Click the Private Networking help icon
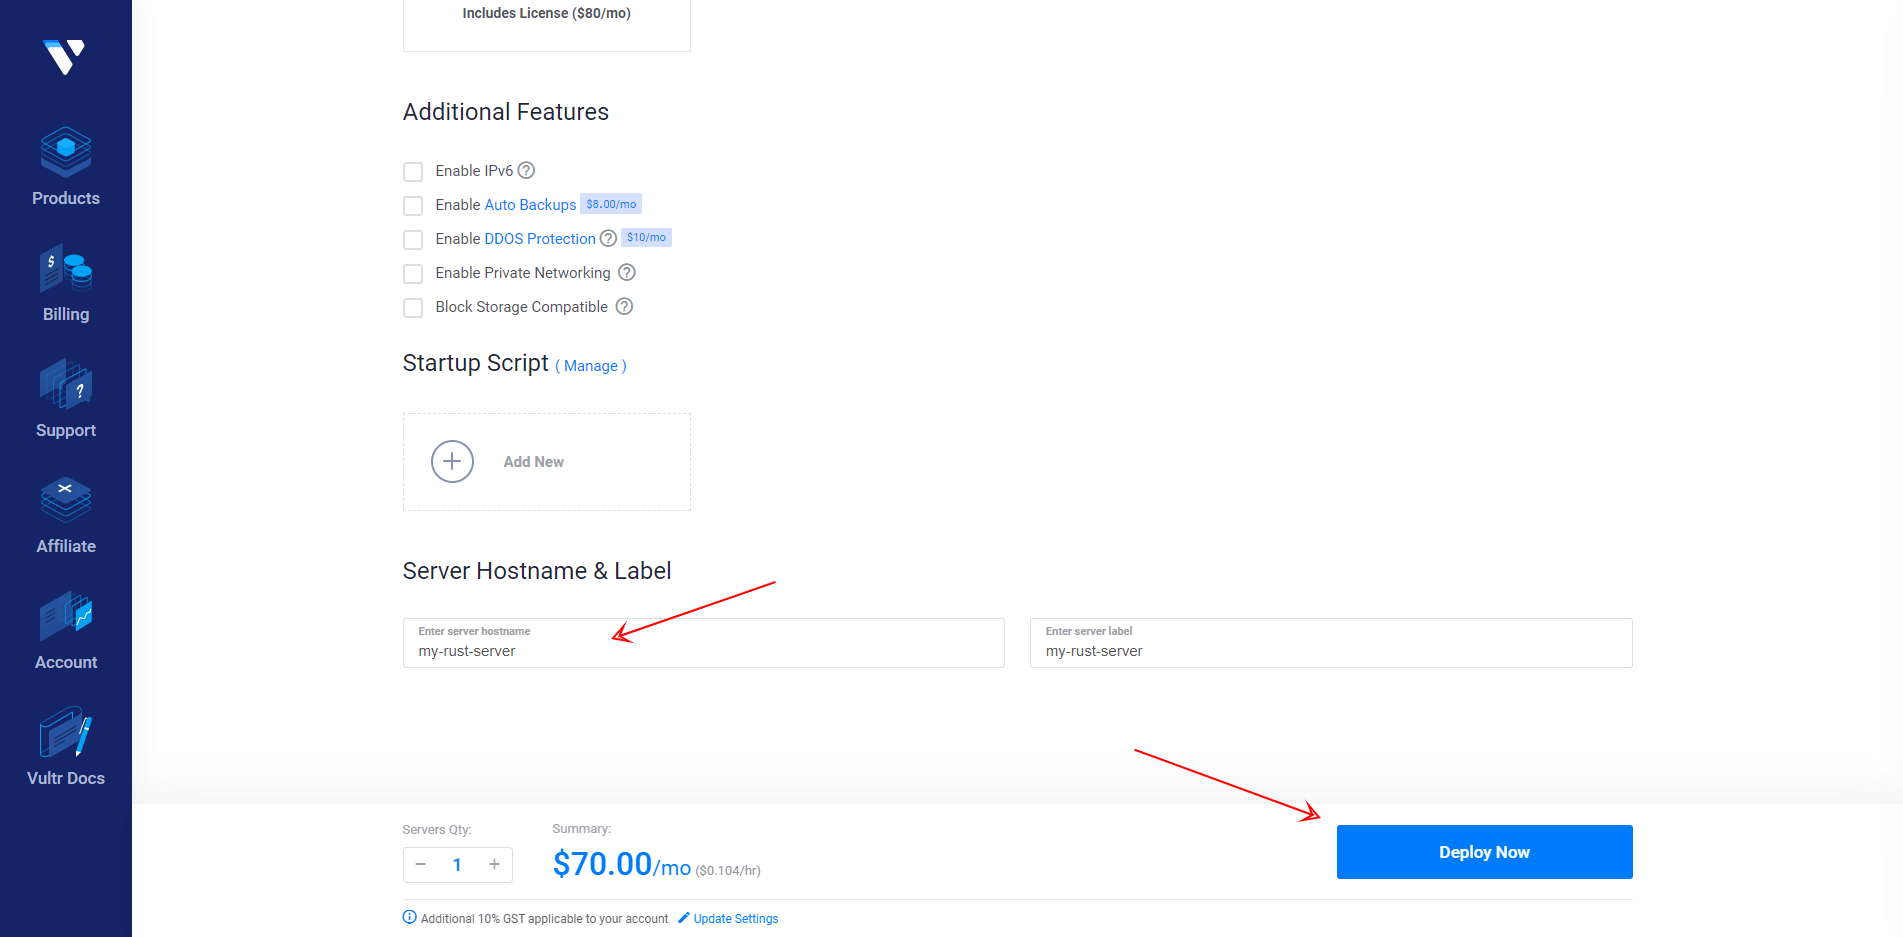The height and width of the screenshot is (937, 1903). (627, 272)
